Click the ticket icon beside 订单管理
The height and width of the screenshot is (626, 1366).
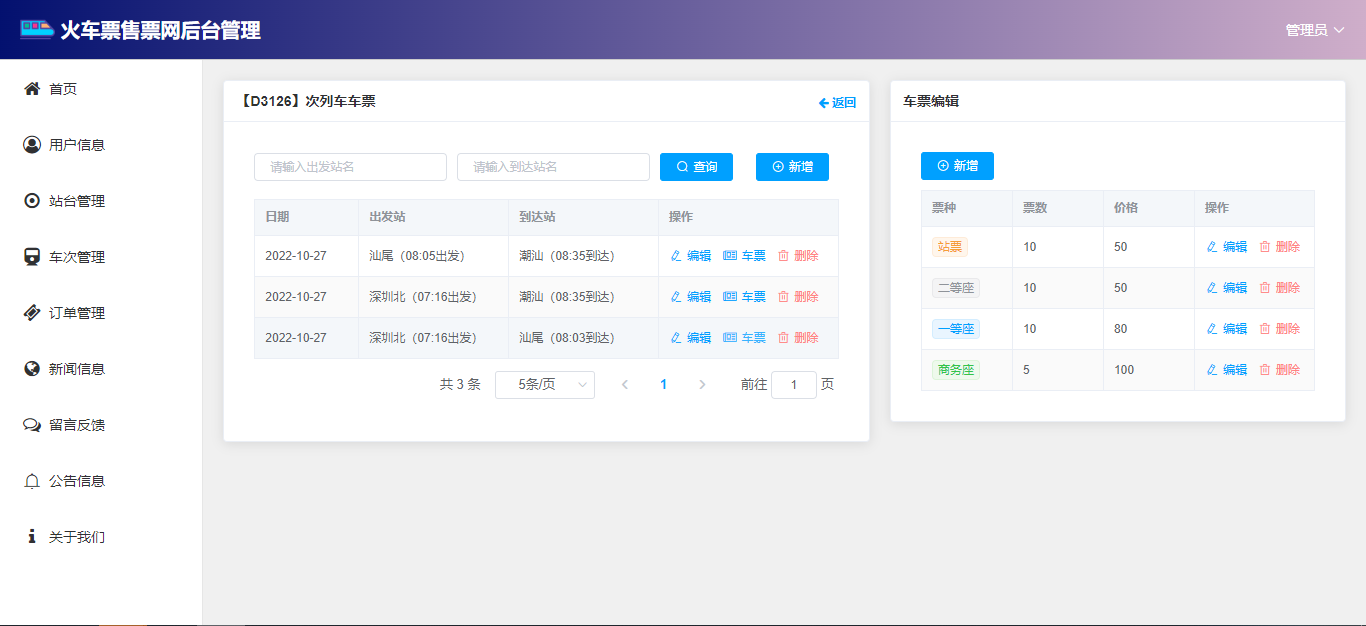[x=32, y=313]
